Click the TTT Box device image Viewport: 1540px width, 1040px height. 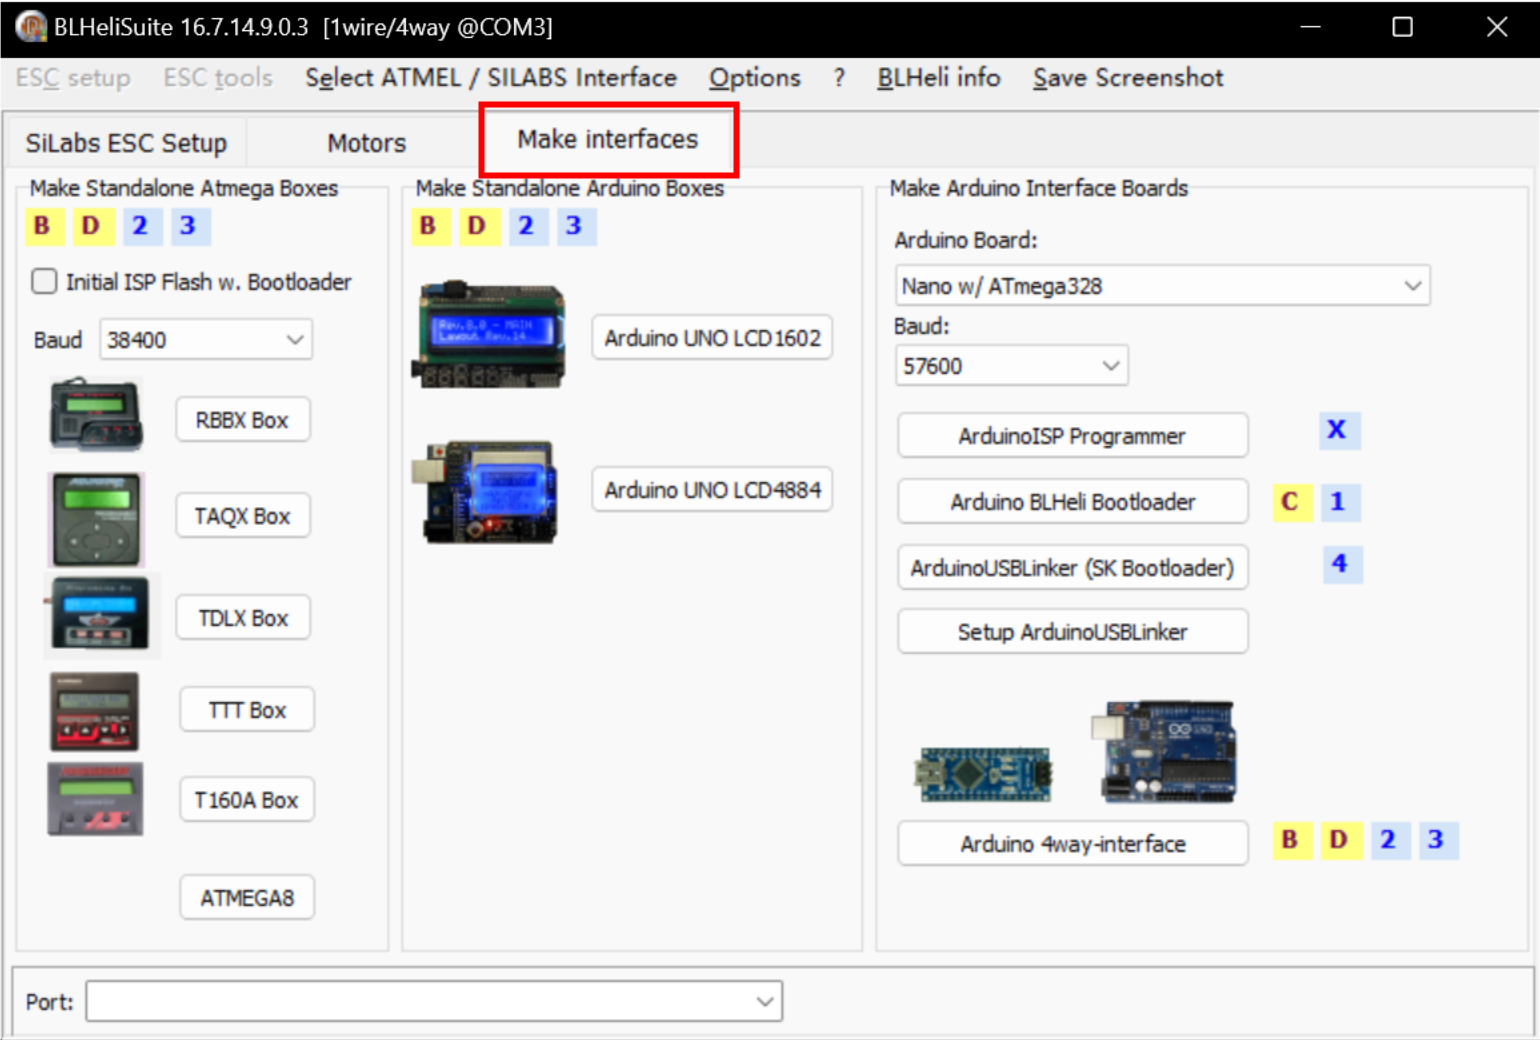95,711
